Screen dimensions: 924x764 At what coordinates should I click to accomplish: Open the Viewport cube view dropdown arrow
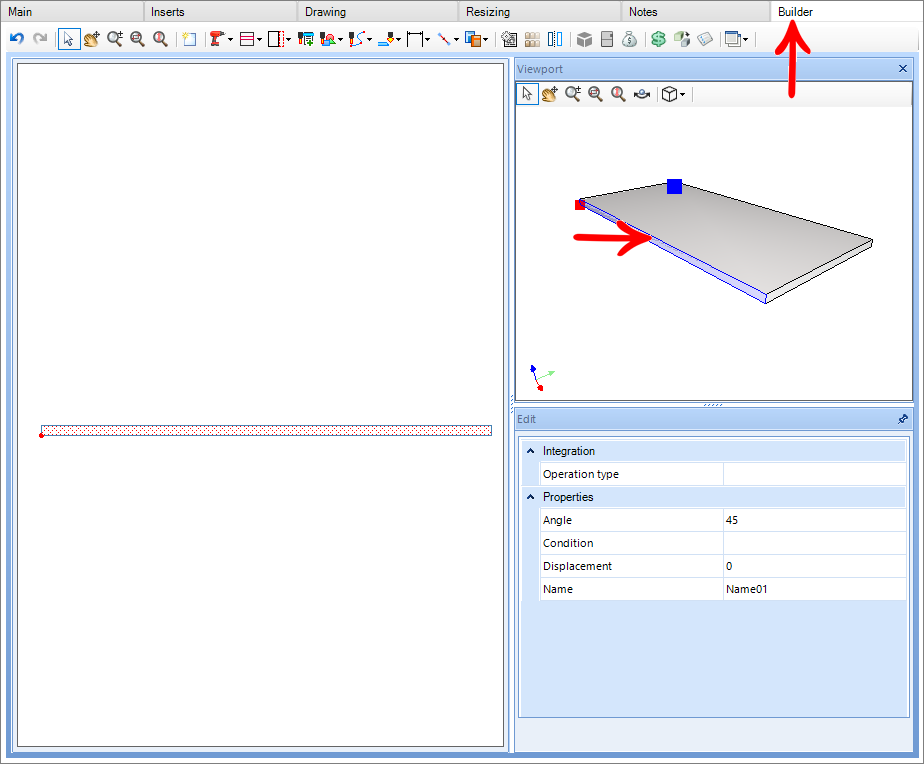[682, 94]
